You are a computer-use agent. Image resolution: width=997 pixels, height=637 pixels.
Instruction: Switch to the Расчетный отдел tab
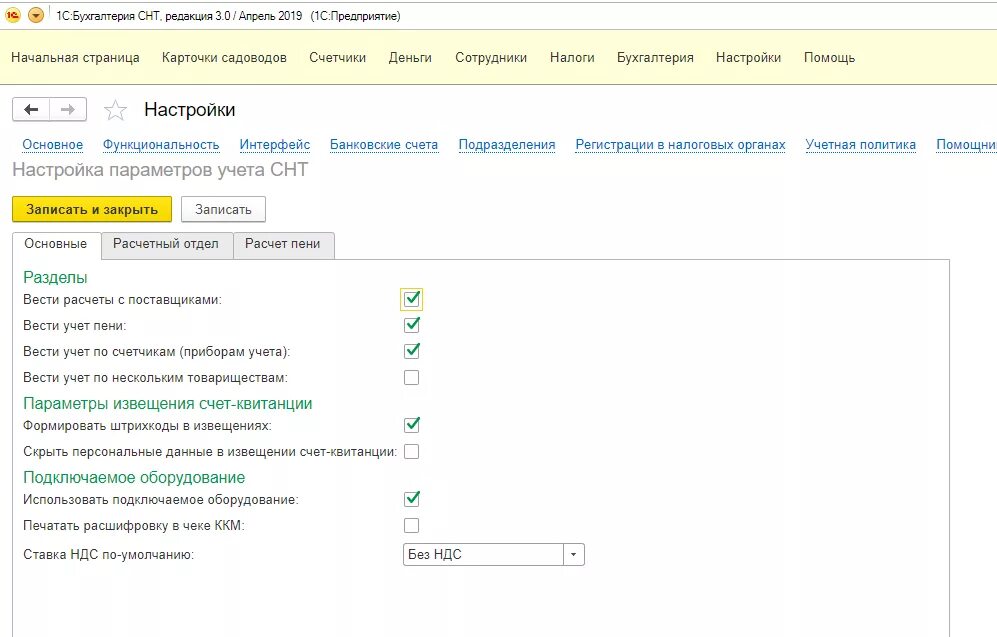point(166,244)
